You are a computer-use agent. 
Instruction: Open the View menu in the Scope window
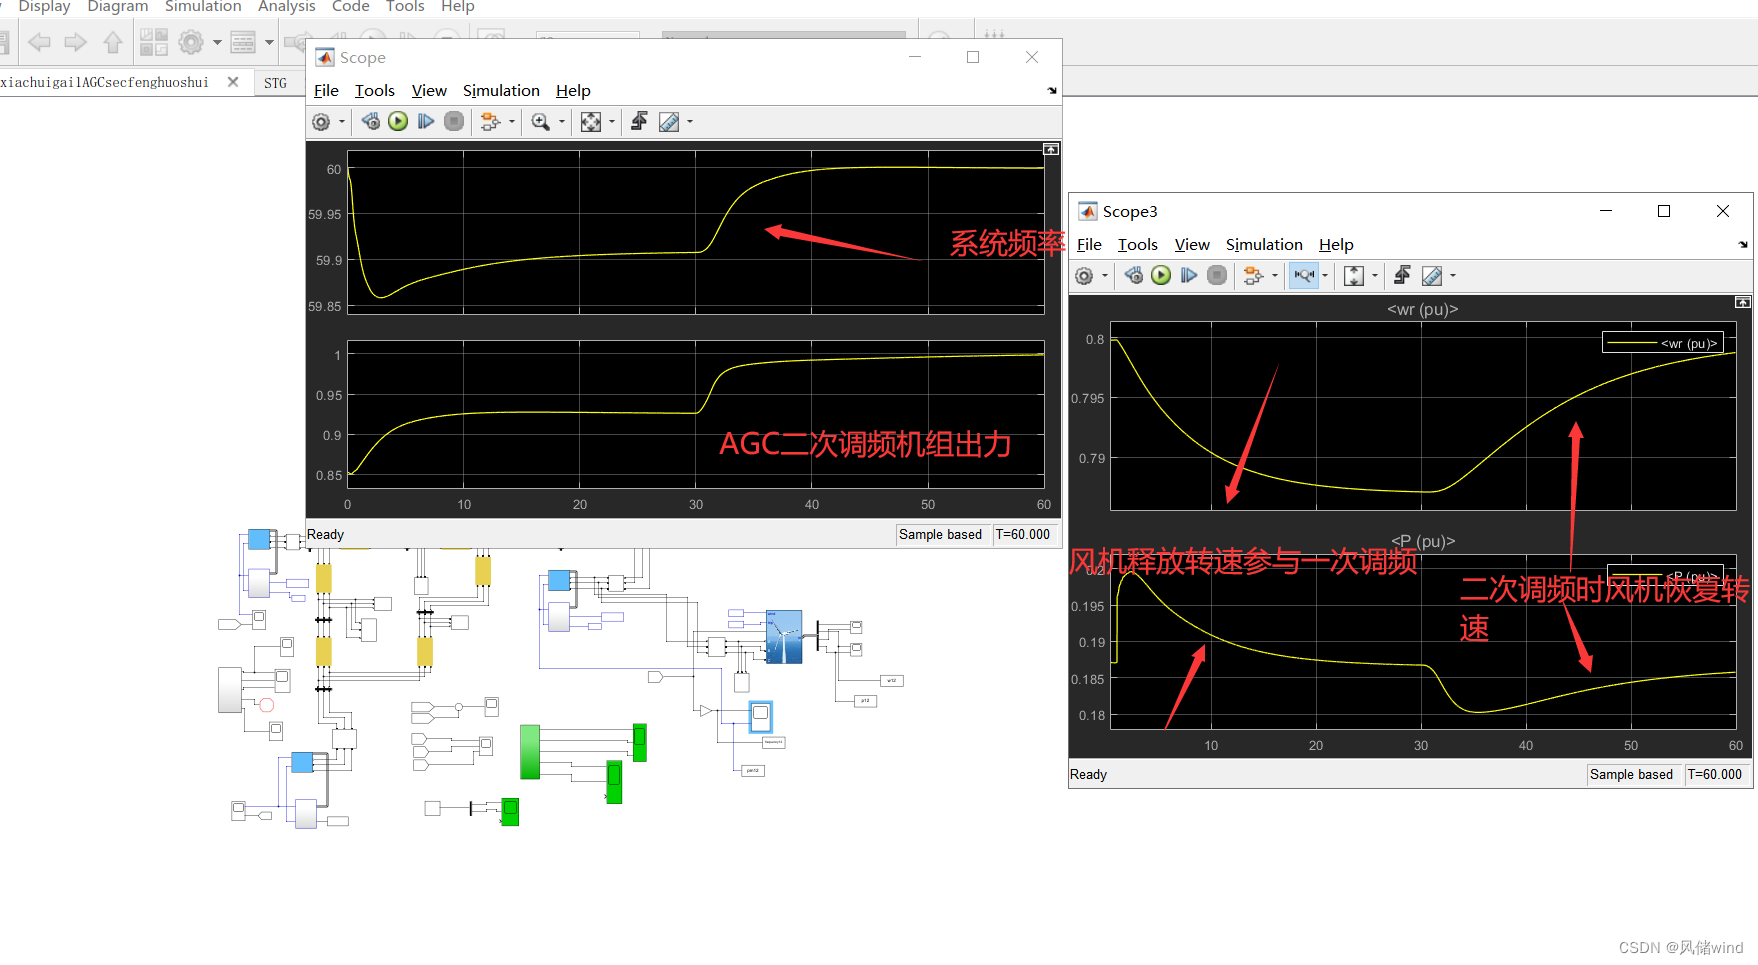(428, 90)
